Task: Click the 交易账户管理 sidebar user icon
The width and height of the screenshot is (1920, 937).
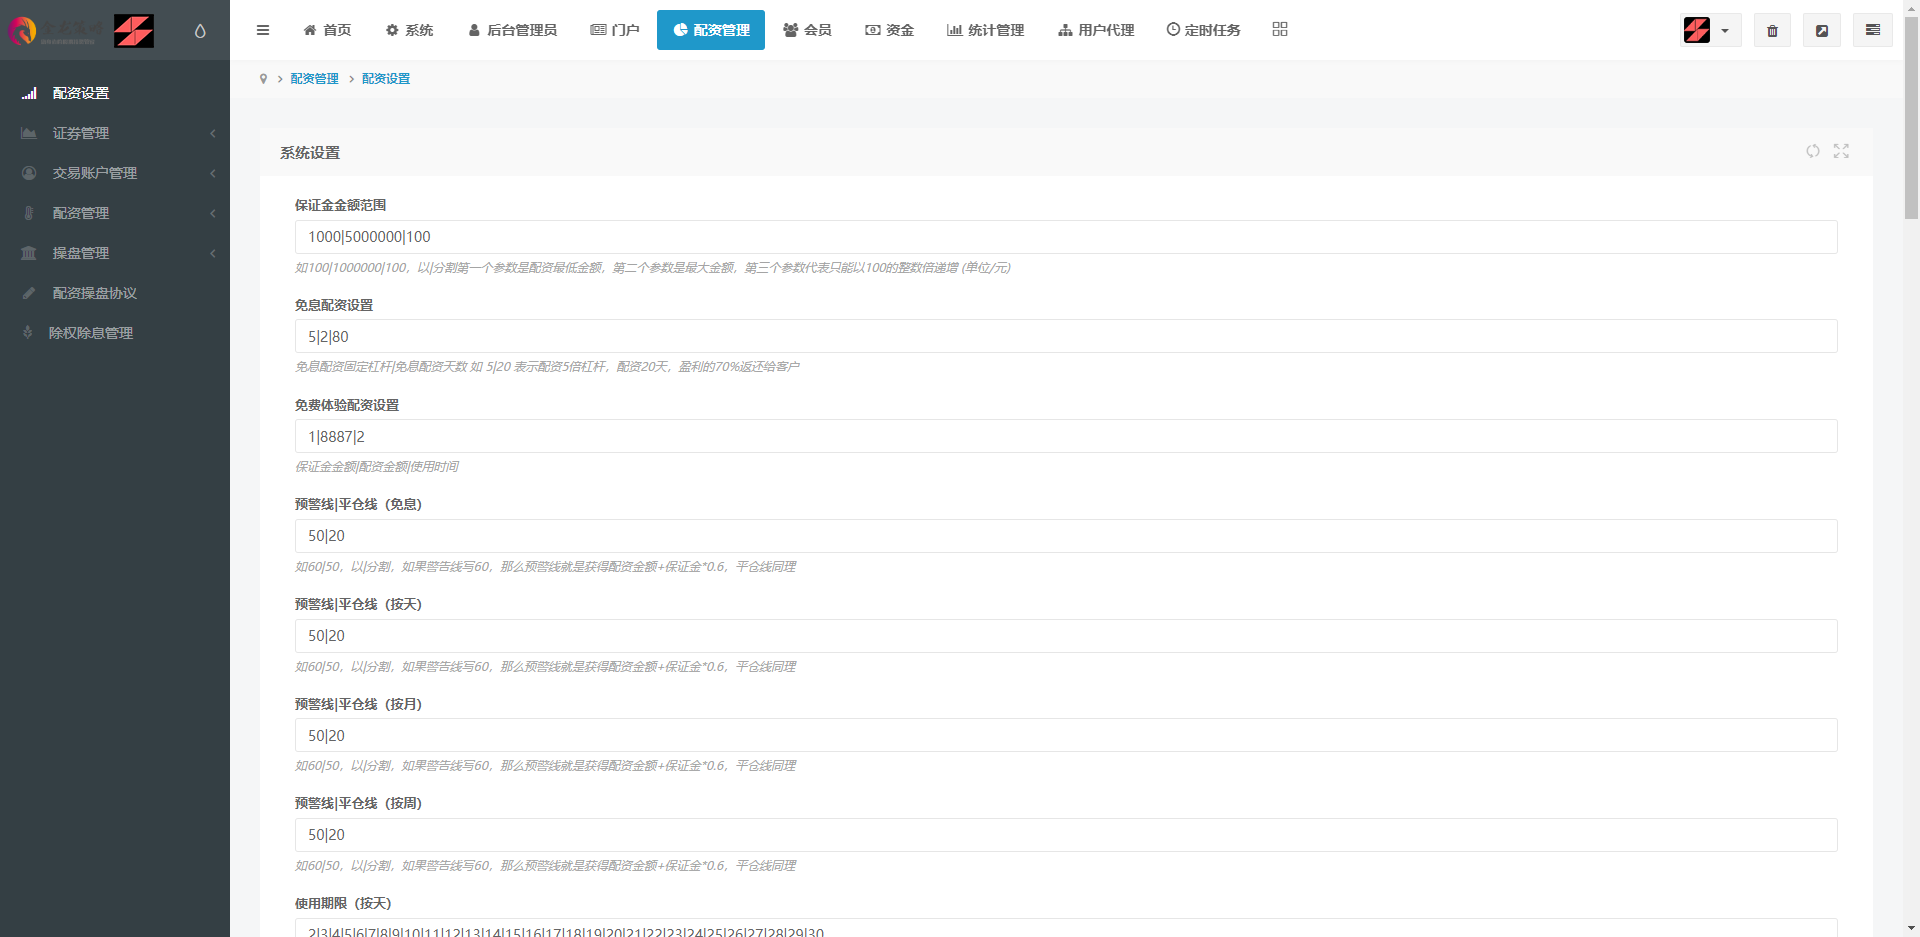Action: pos(29,173)
